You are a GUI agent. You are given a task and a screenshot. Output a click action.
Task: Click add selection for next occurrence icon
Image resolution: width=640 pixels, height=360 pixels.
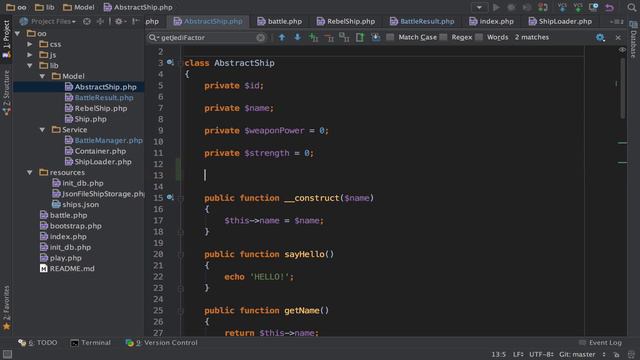point(313,38)
